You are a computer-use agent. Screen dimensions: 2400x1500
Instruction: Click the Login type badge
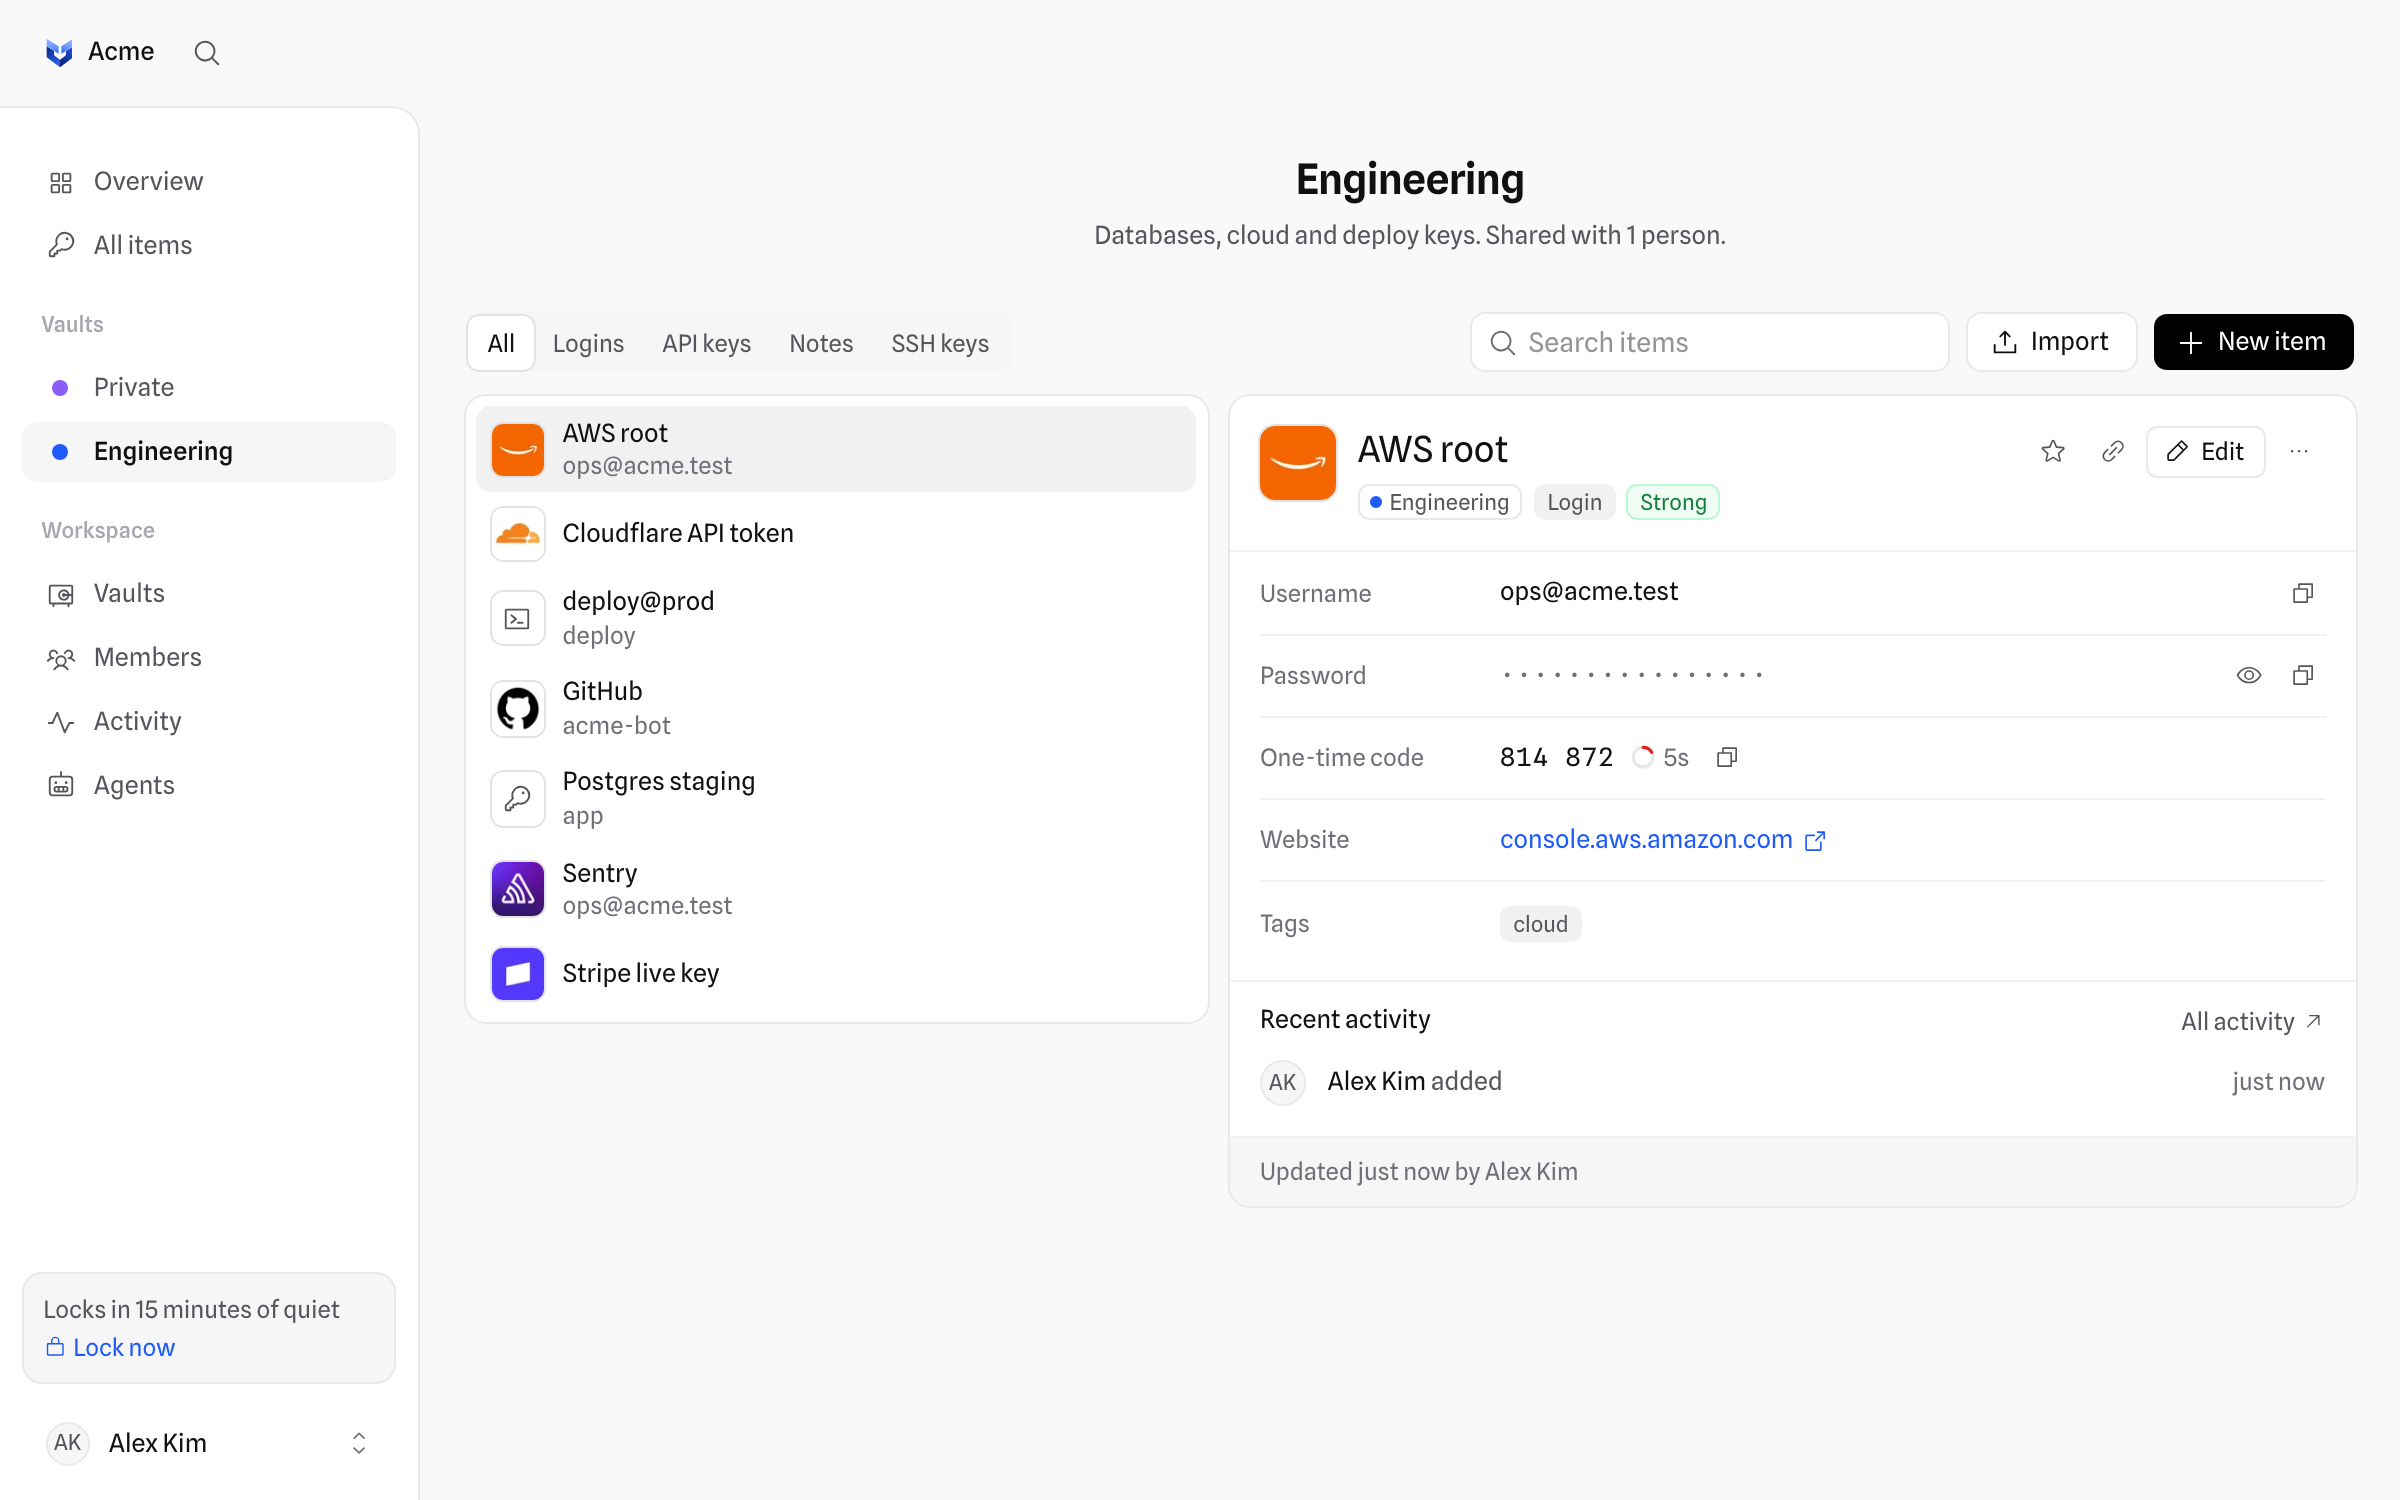tap(1574, 502)
